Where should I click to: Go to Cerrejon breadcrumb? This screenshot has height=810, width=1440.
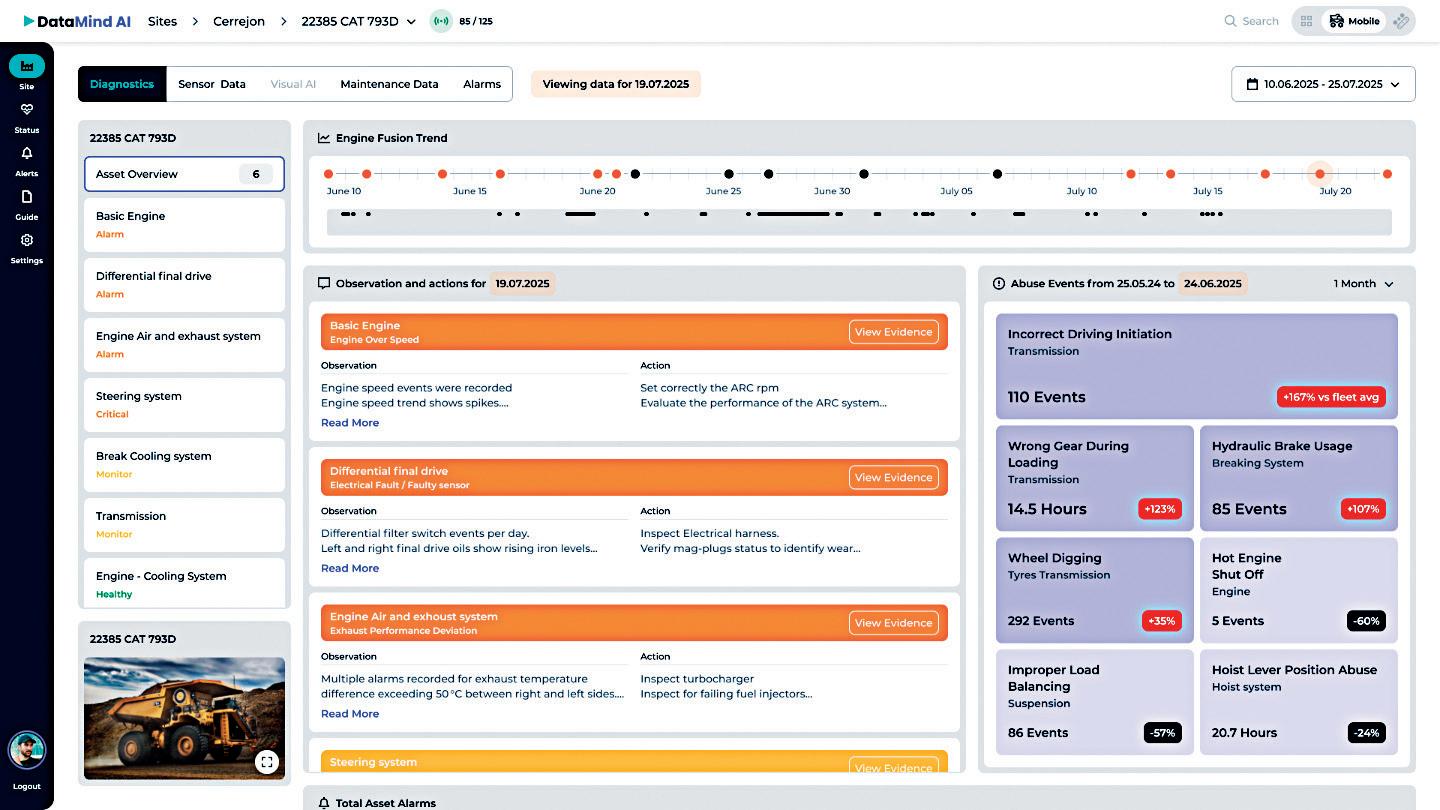click(x=239, y=21)
